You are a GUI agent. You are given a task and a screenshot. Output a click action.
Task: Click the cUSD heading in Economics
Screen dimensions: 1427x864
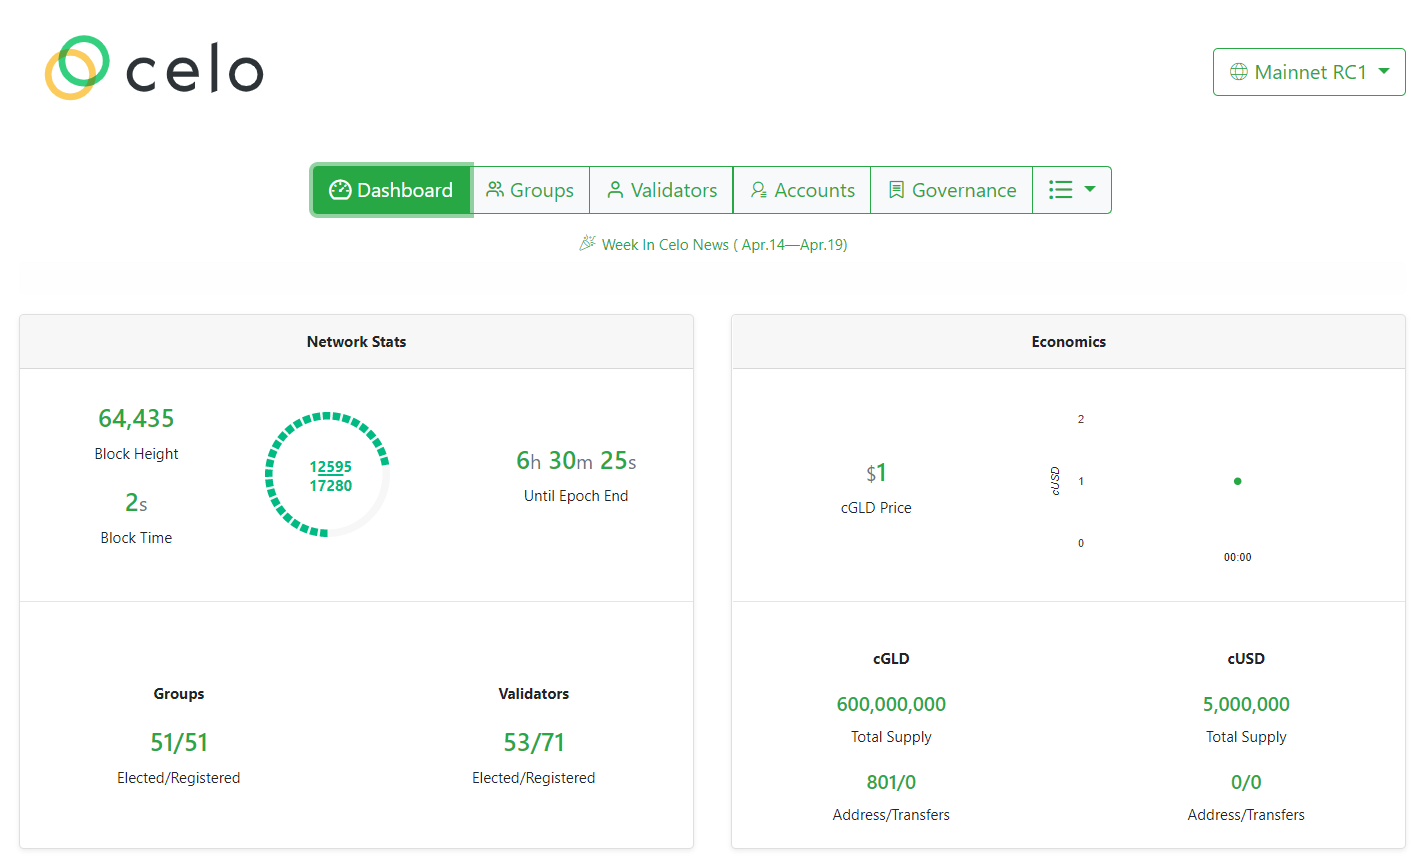pyautogui.click(x=1246, y=659)
